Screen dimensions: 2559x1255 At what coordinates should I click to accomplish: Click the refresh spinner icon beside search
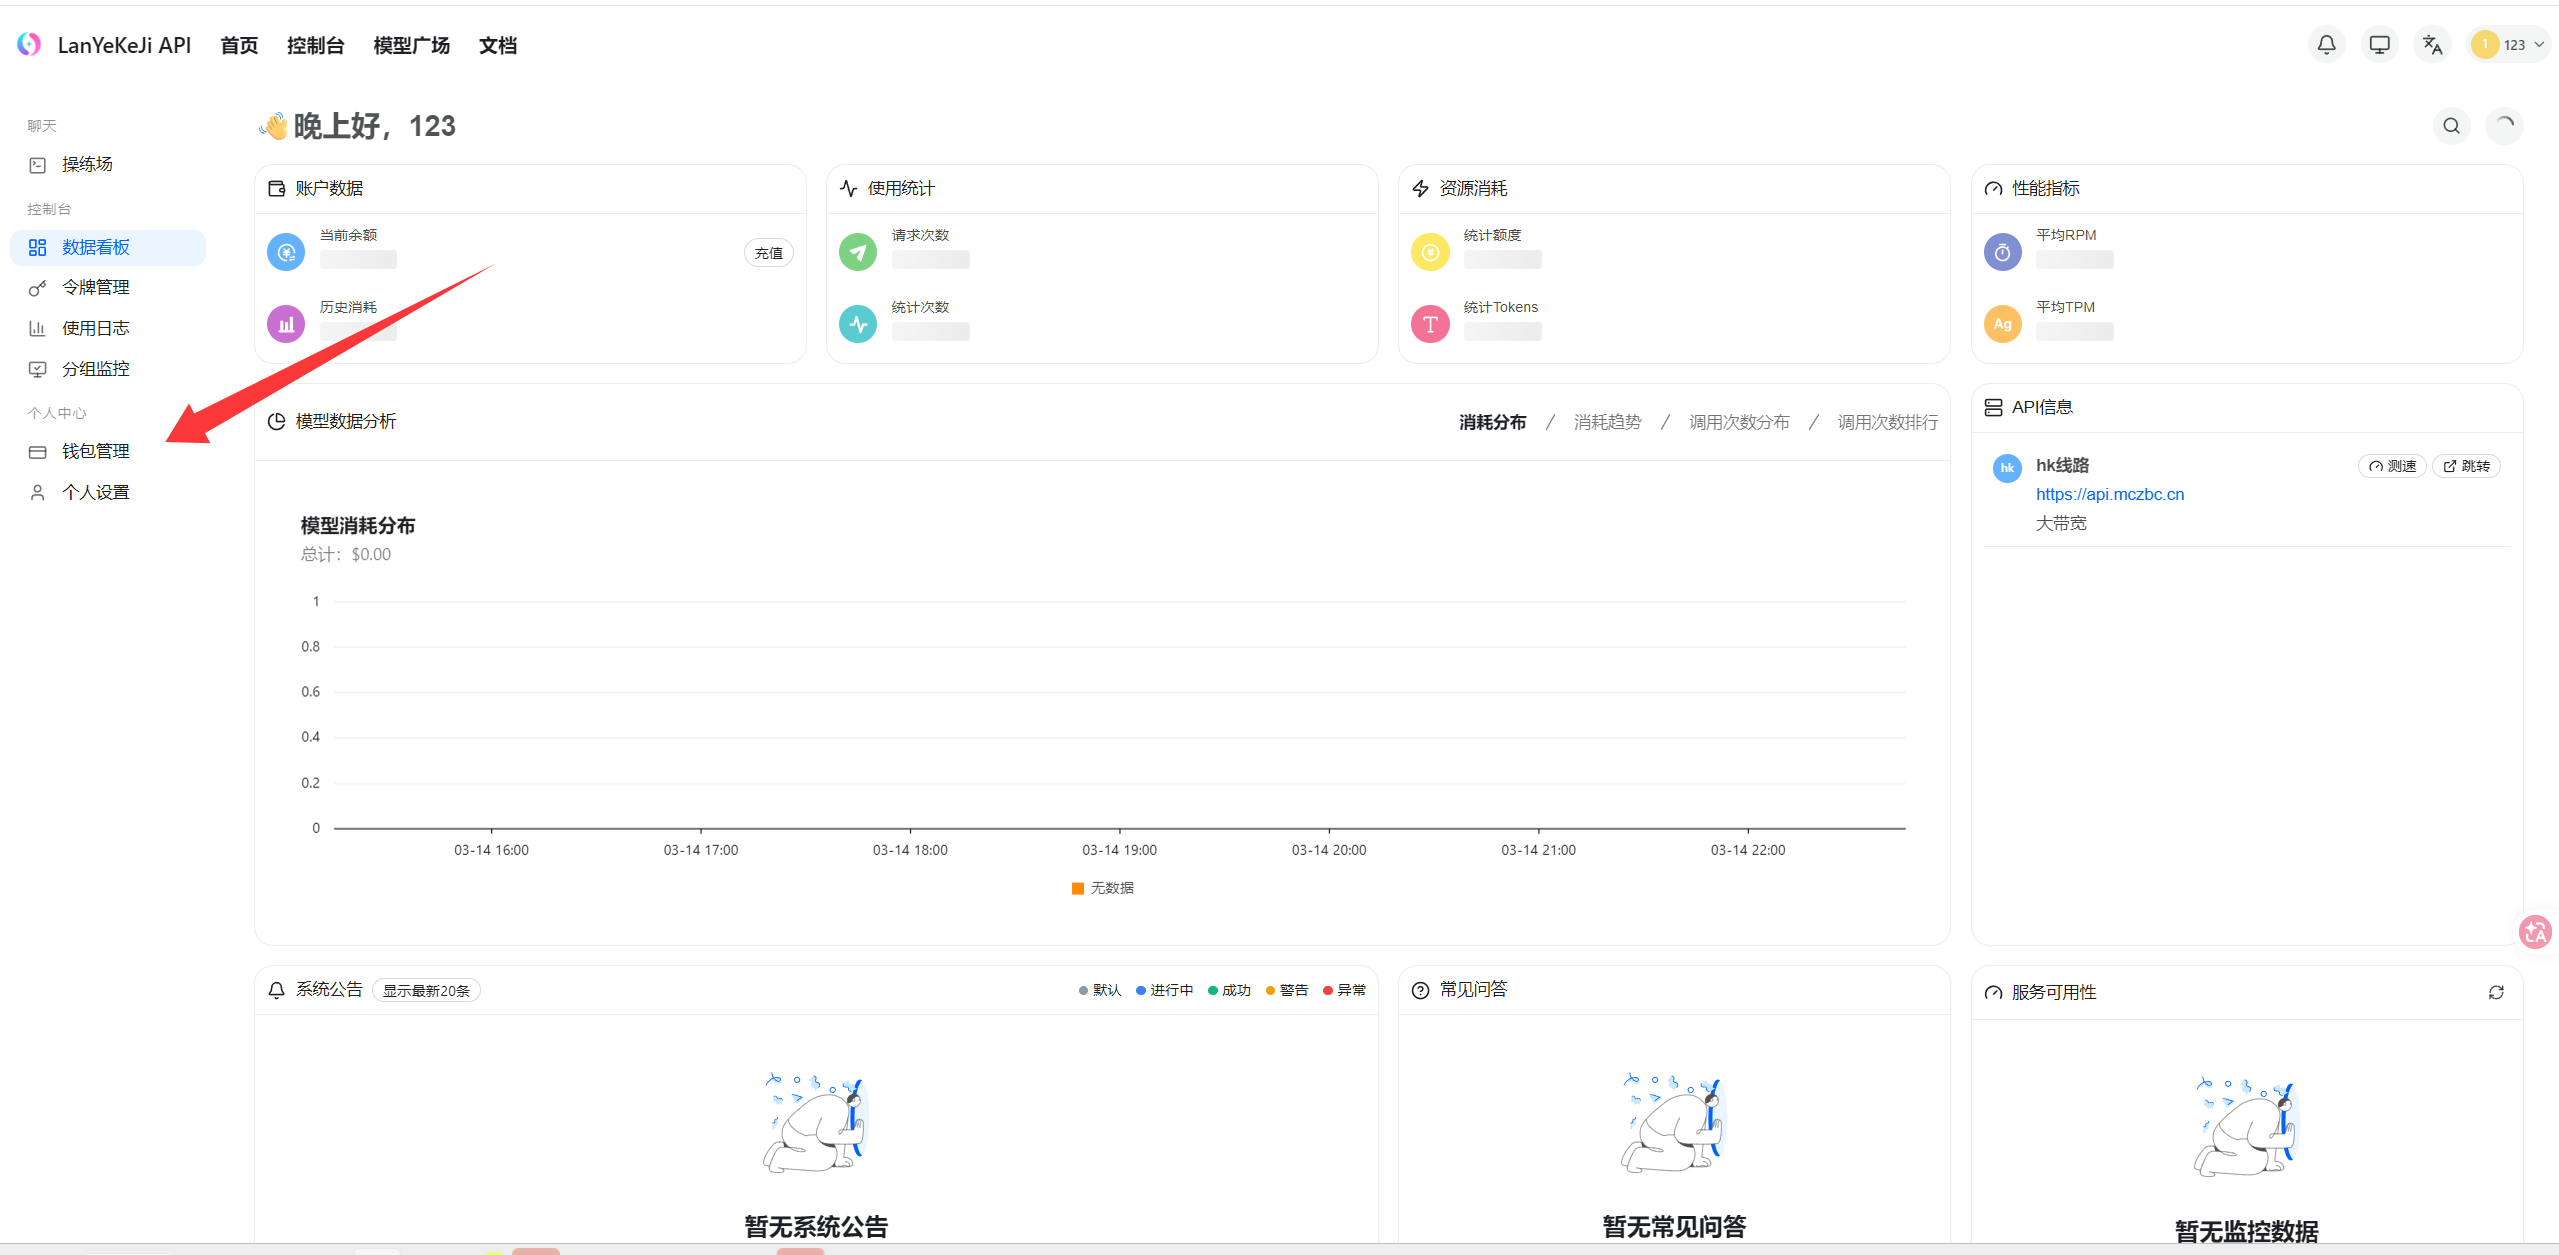click(2505, 126)
